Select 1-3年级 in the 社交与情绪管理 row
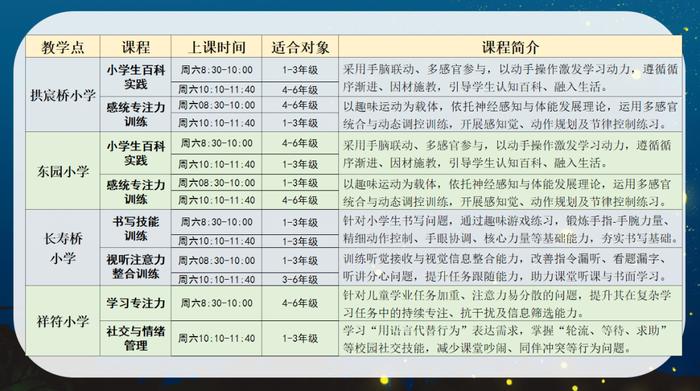The image size is (700, 391). (300, 338)
